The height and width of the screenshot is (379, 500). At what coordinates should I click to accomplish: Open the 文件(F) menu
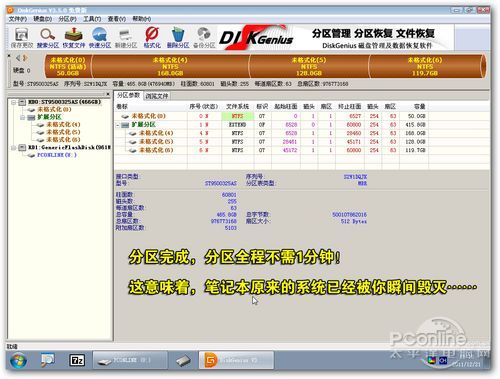coord(18,19)
